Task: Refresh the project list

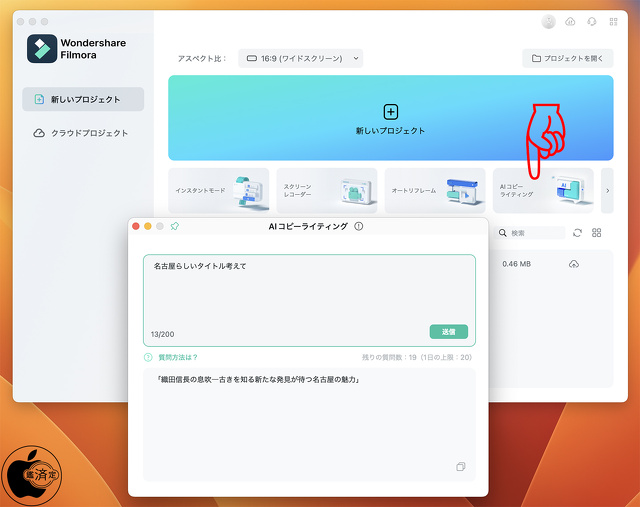Action: [x=577, y=233]
